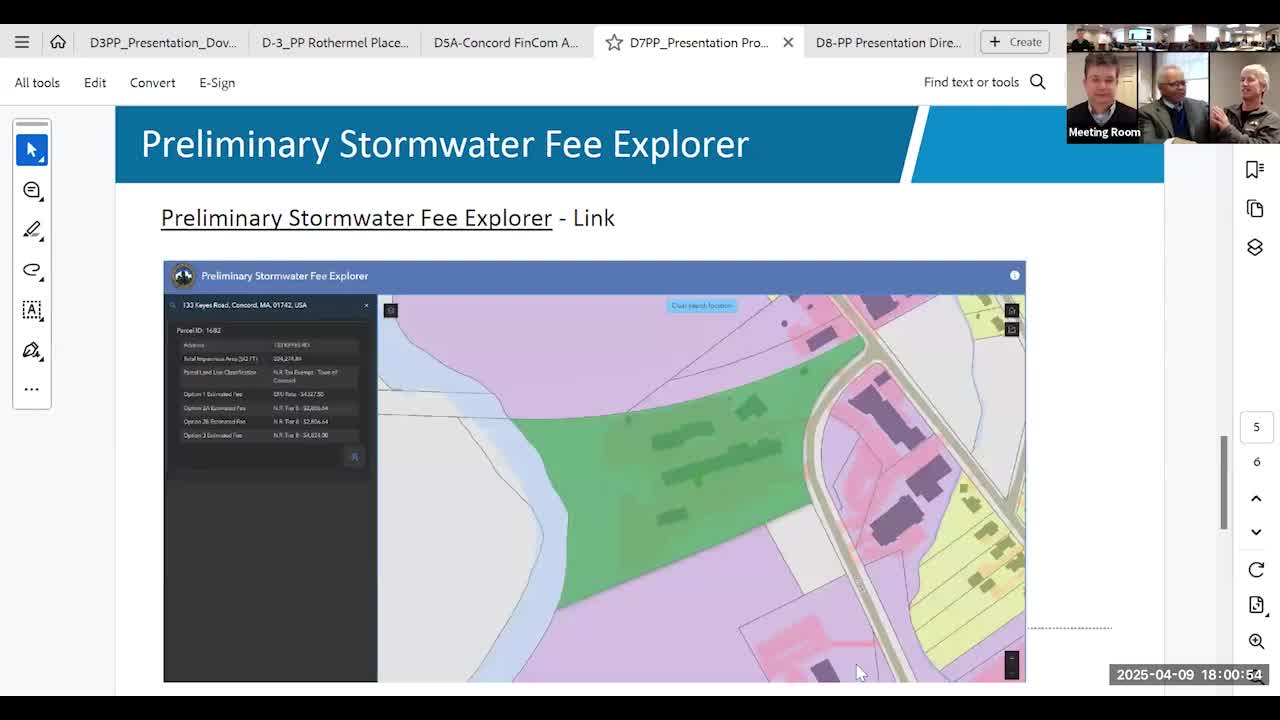Expand more tools via the ellipsis

point(32,389)
